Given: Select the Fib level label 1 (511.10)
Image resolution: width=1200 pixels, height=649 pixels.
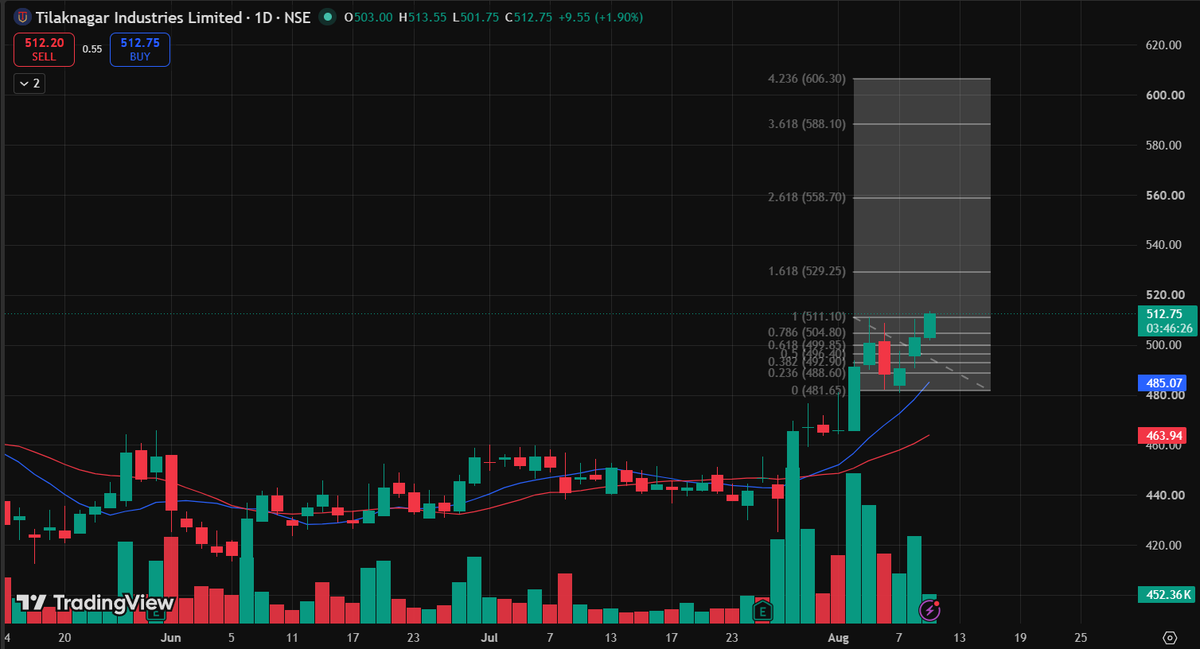Looking at the screenshot, I should point(818,317).
